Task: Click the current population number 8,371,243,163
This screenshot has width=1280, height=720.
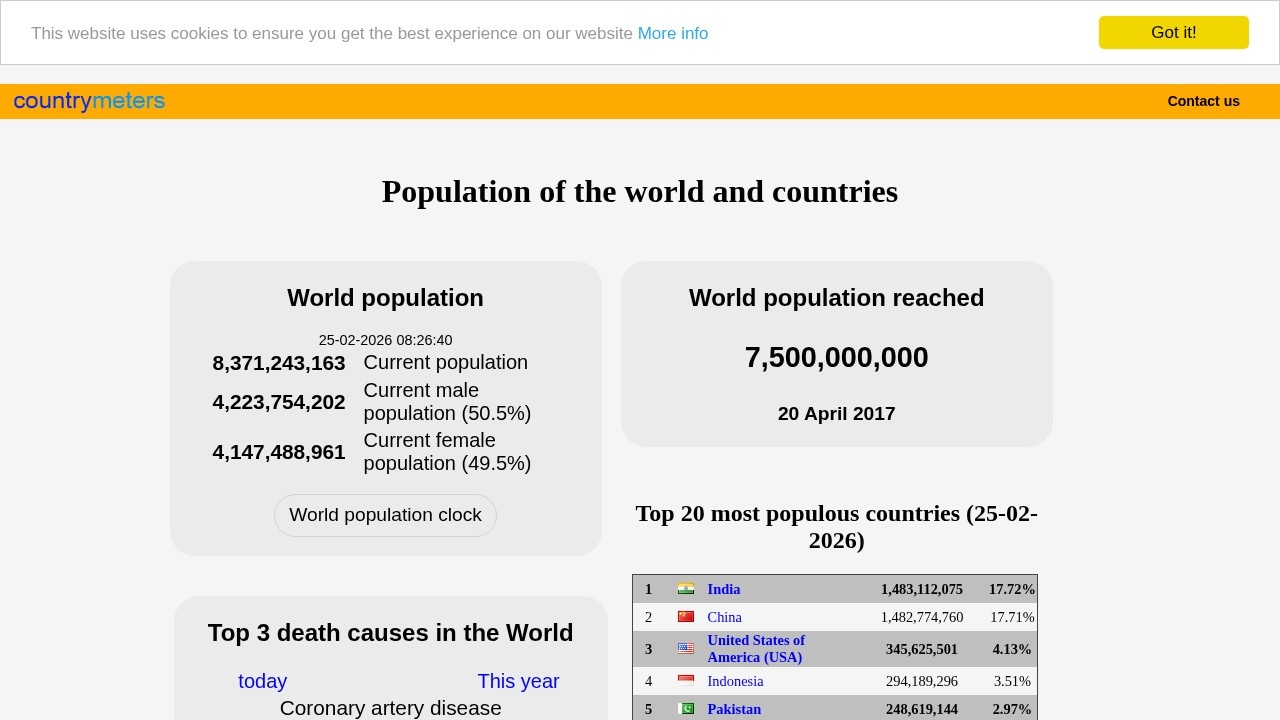Action: [x=279, y=363]
